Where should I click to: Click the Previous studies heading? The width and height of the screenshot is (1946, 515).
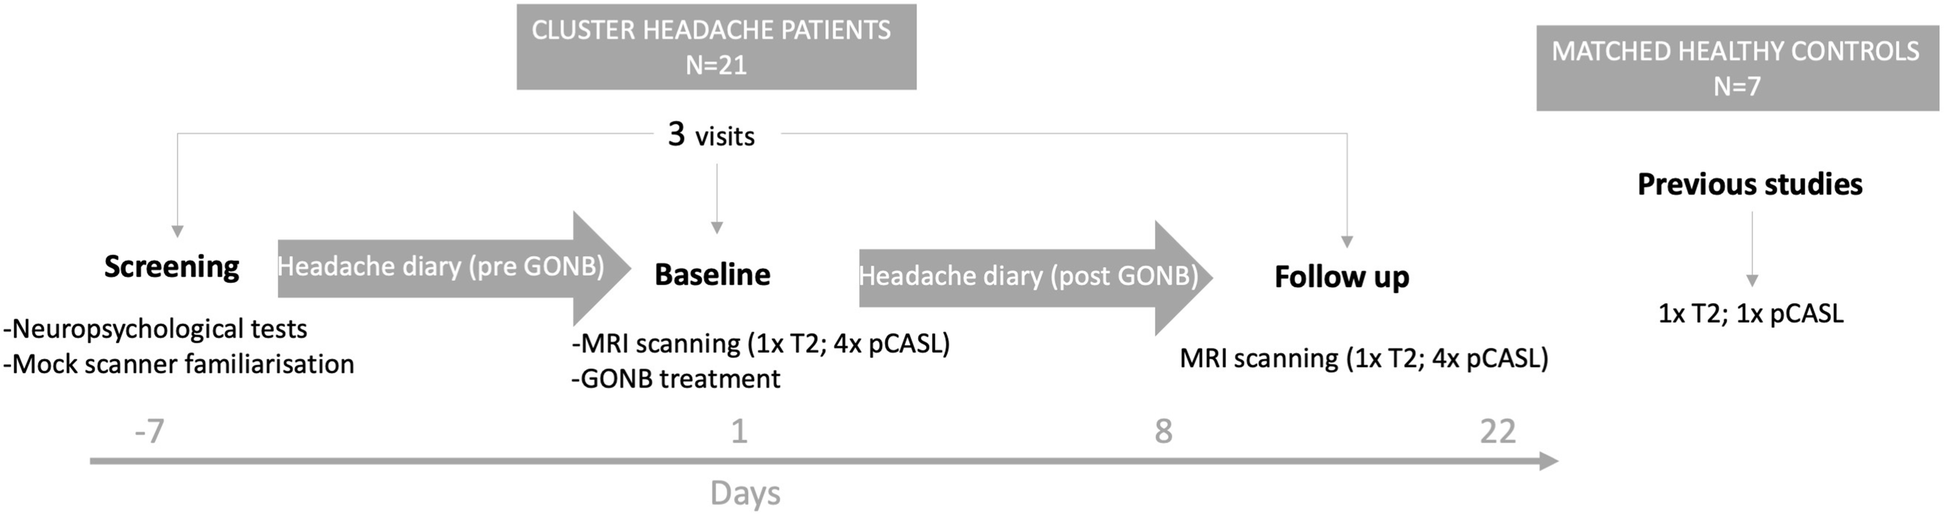pos(1749,185)
